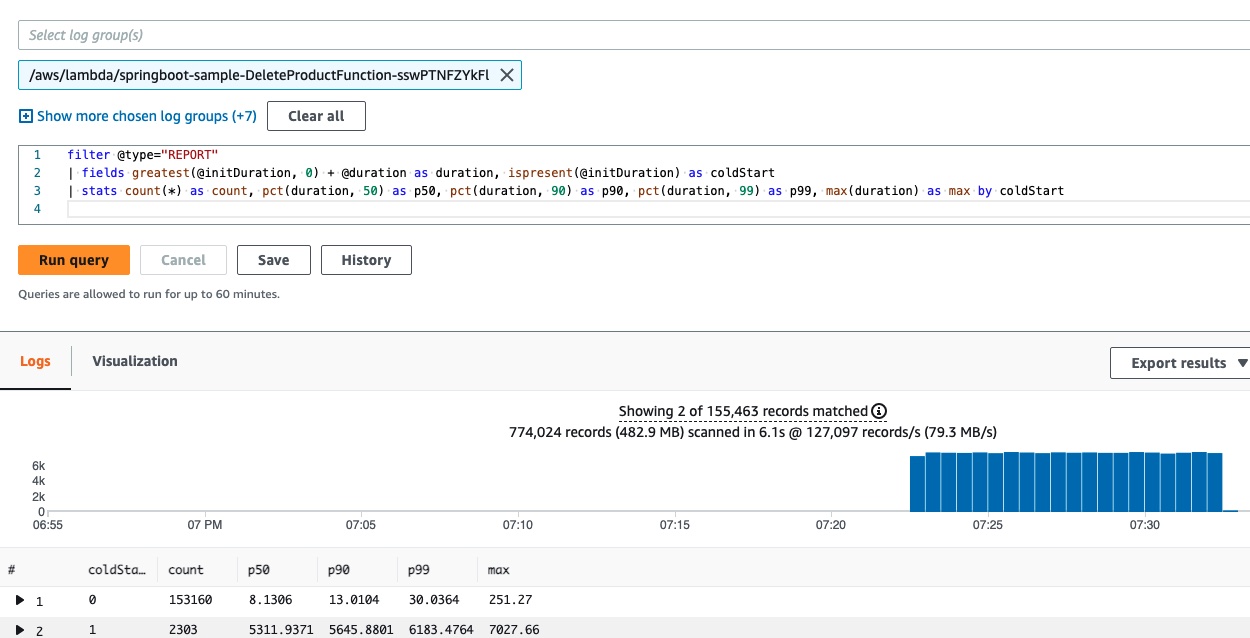Screen dimensions: 1250x638
Task: Expand result row 1 details
Action: click(20, 600)
